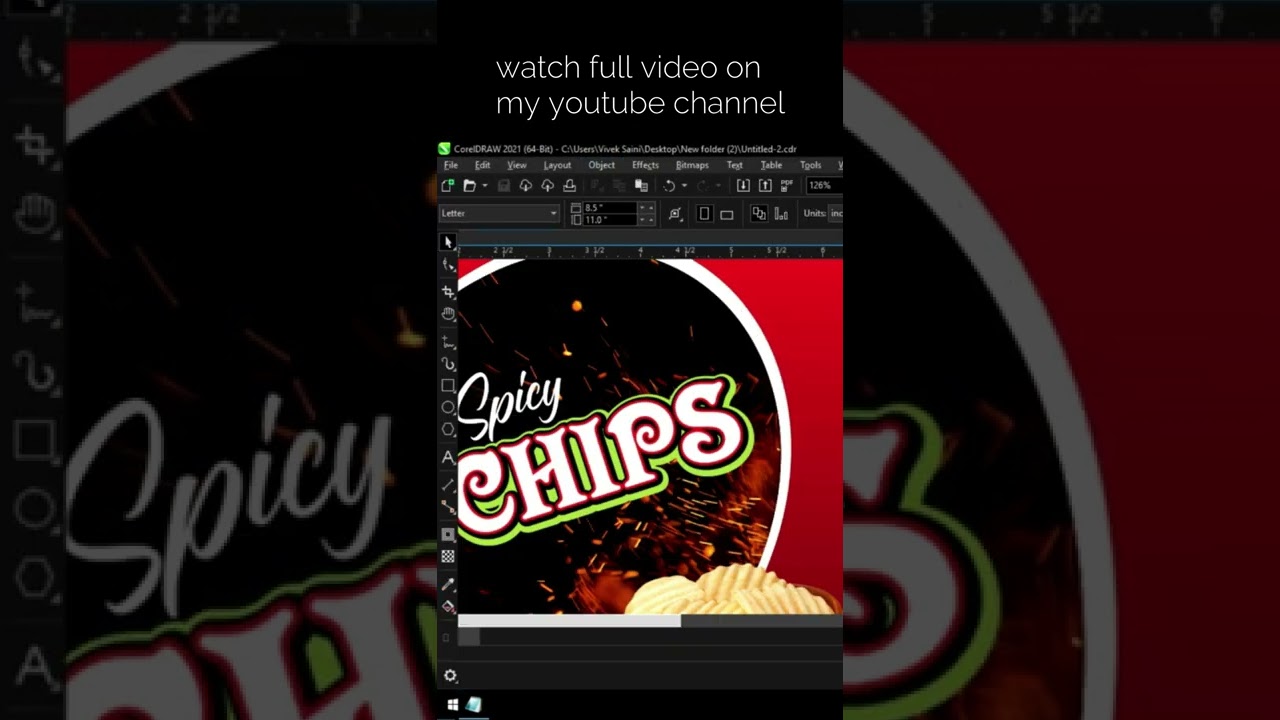Image resolution: width=1280 pixels, height=720 pixels.
Task: Select the Text tool
Action: point(448,457)
